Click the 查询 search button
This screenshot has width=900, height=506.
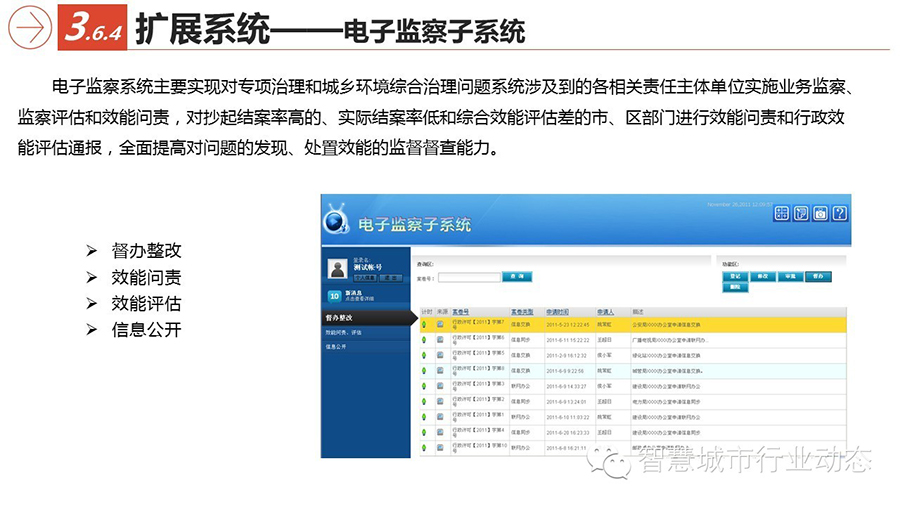(x=517, y=277)
